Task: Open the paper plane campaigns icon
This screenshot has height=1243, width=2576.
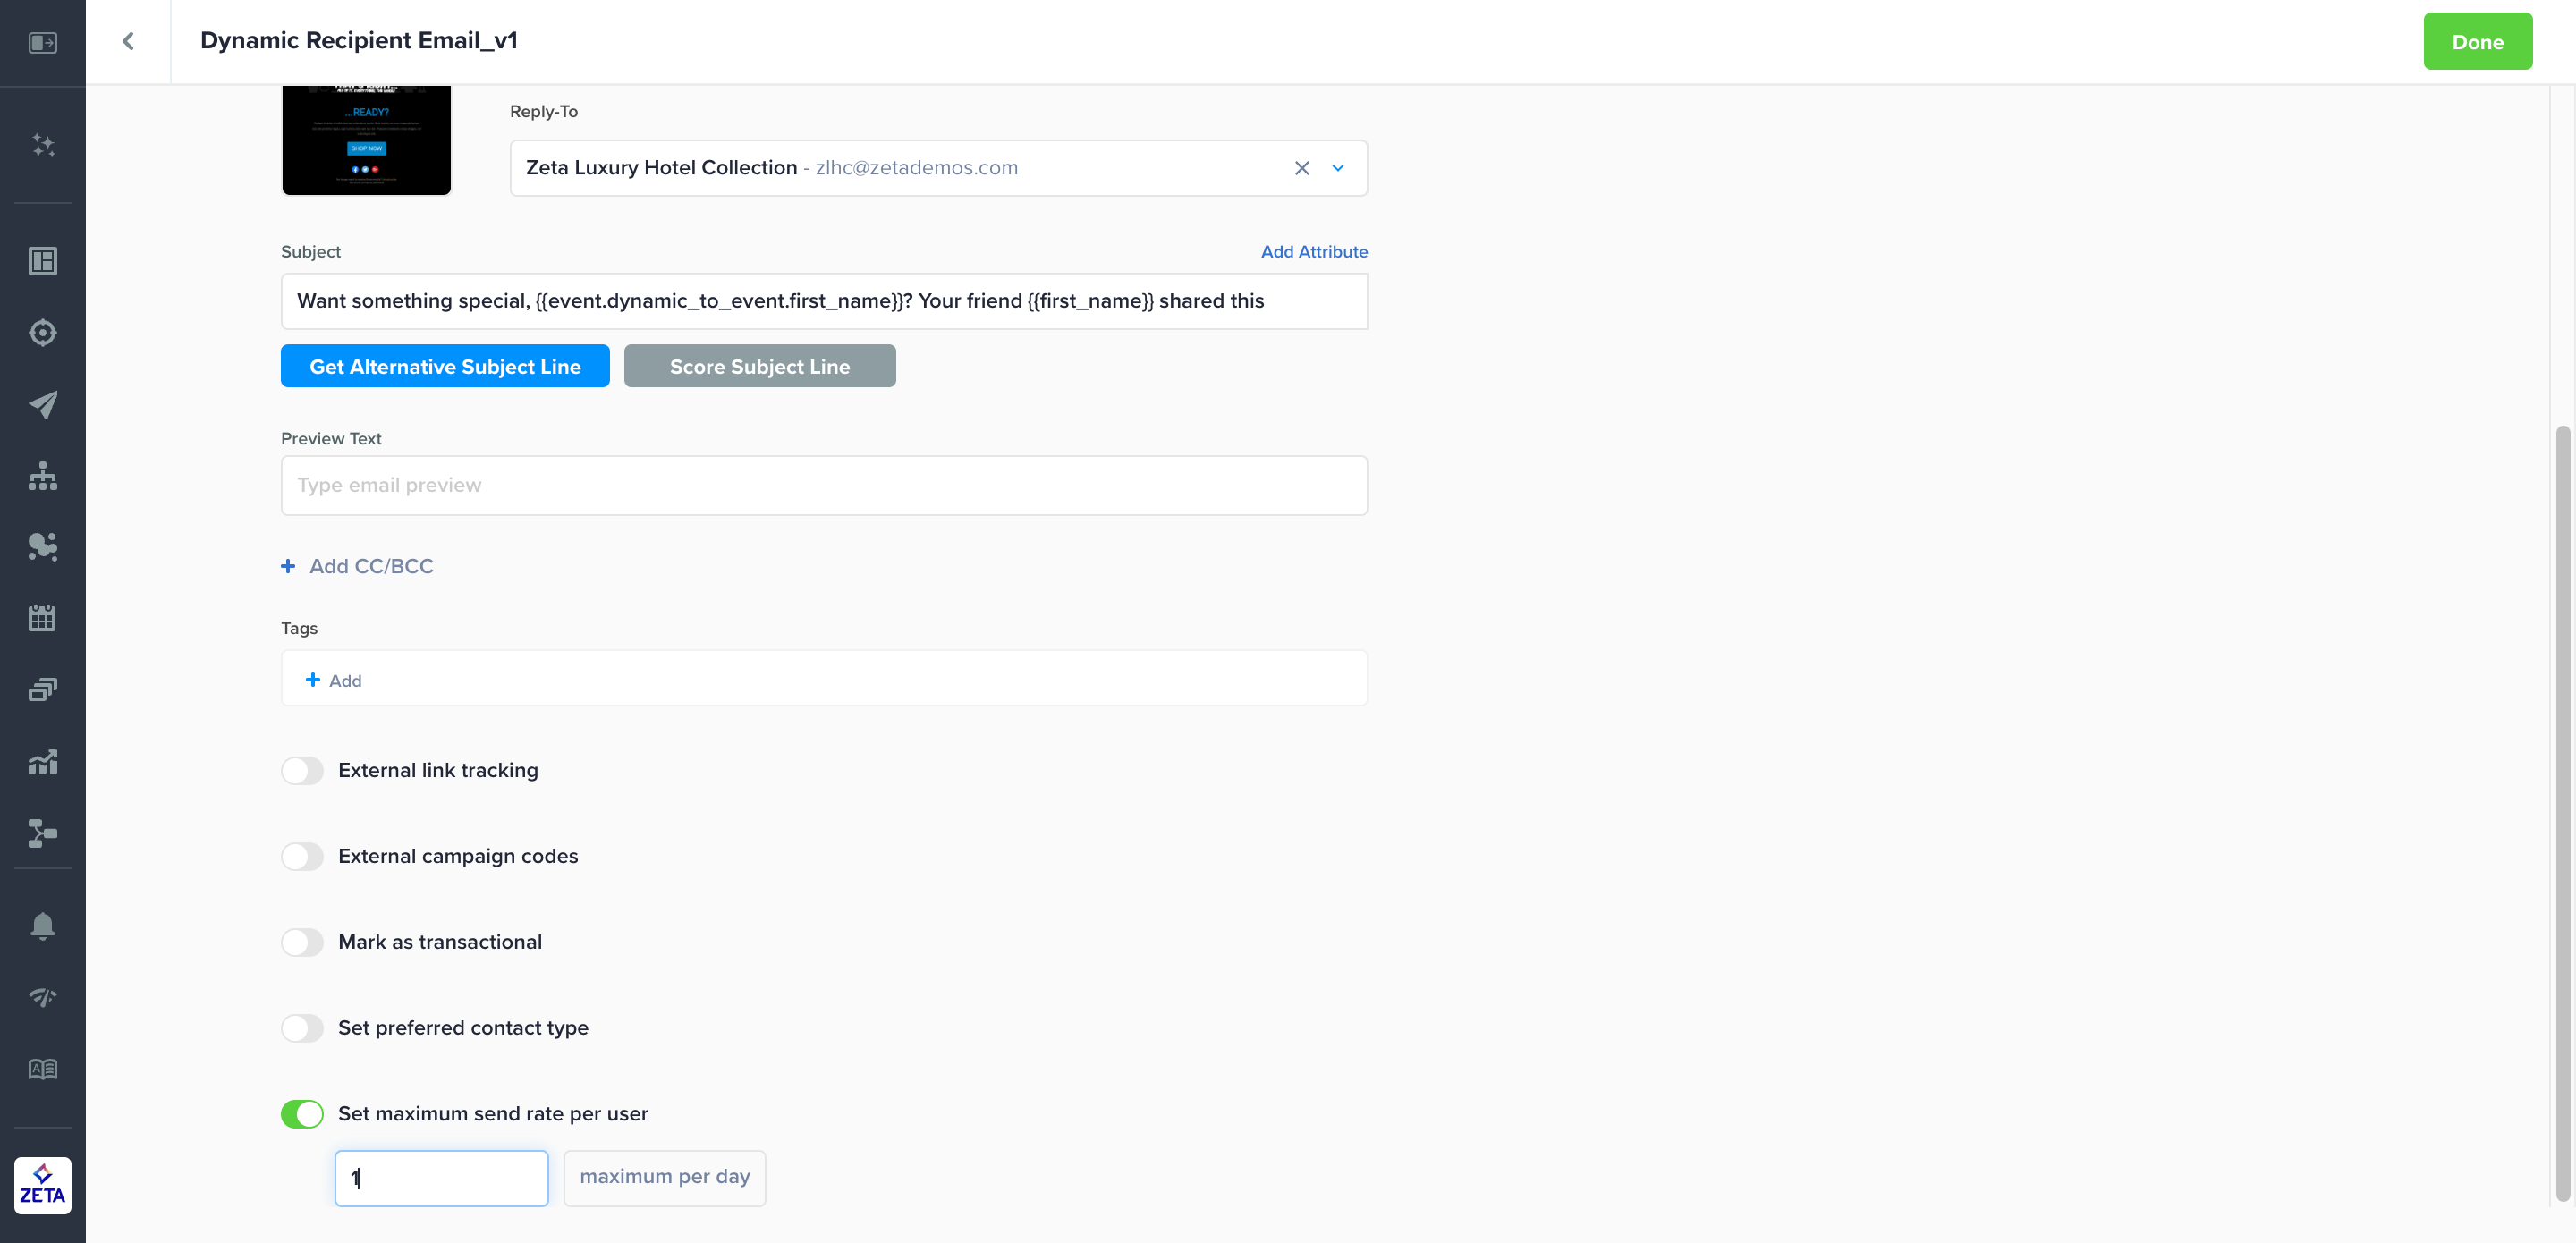Action: (43, 404)
